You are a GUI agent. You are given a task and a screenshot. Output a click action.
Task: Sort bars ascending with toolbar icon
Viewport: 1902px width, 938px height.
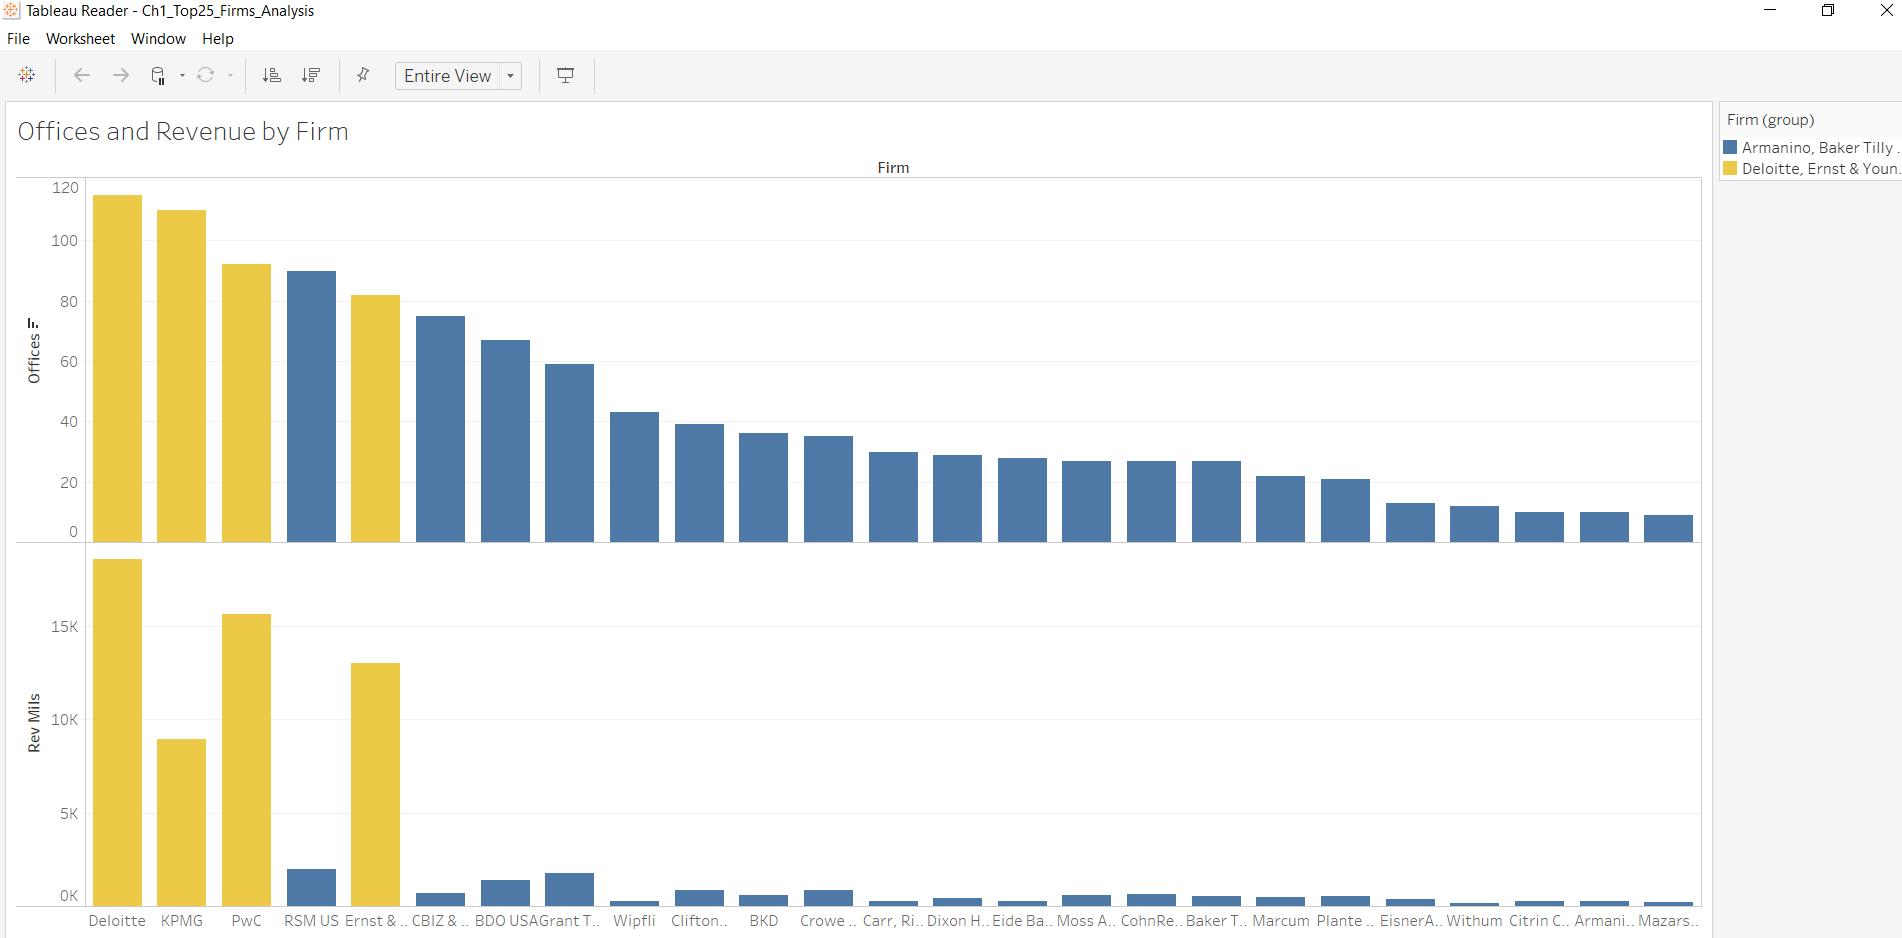pos(271,75)
